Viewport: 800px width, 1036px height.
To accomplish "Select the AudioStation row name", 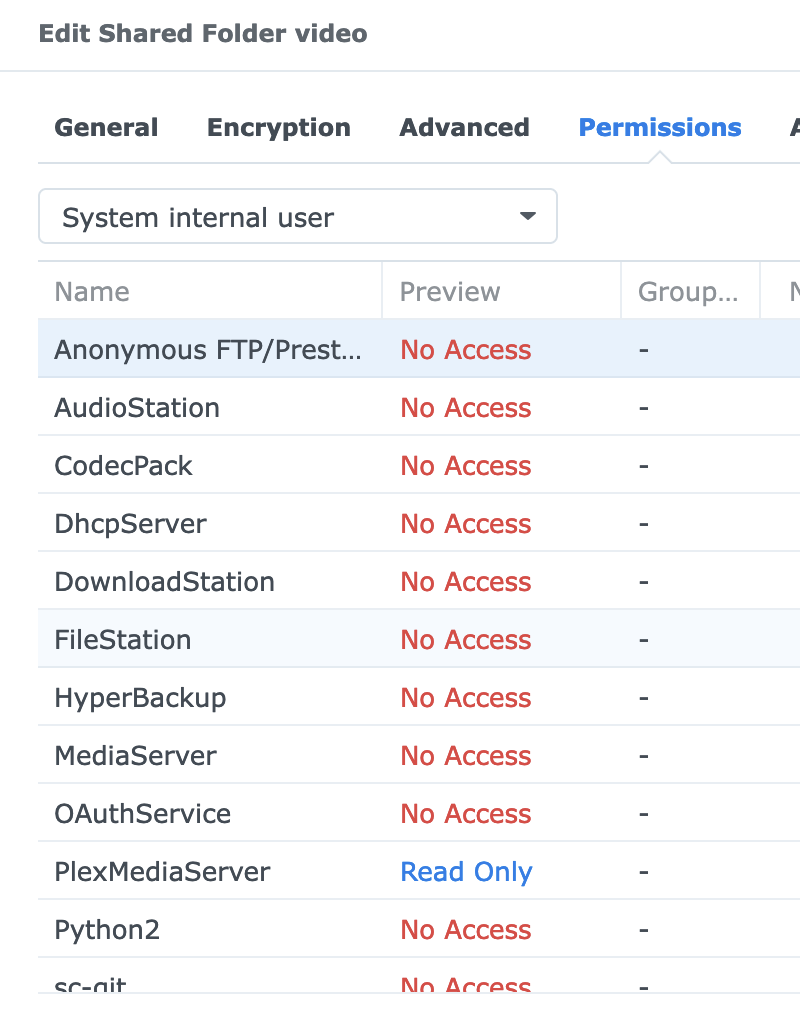I will (137, 408).
